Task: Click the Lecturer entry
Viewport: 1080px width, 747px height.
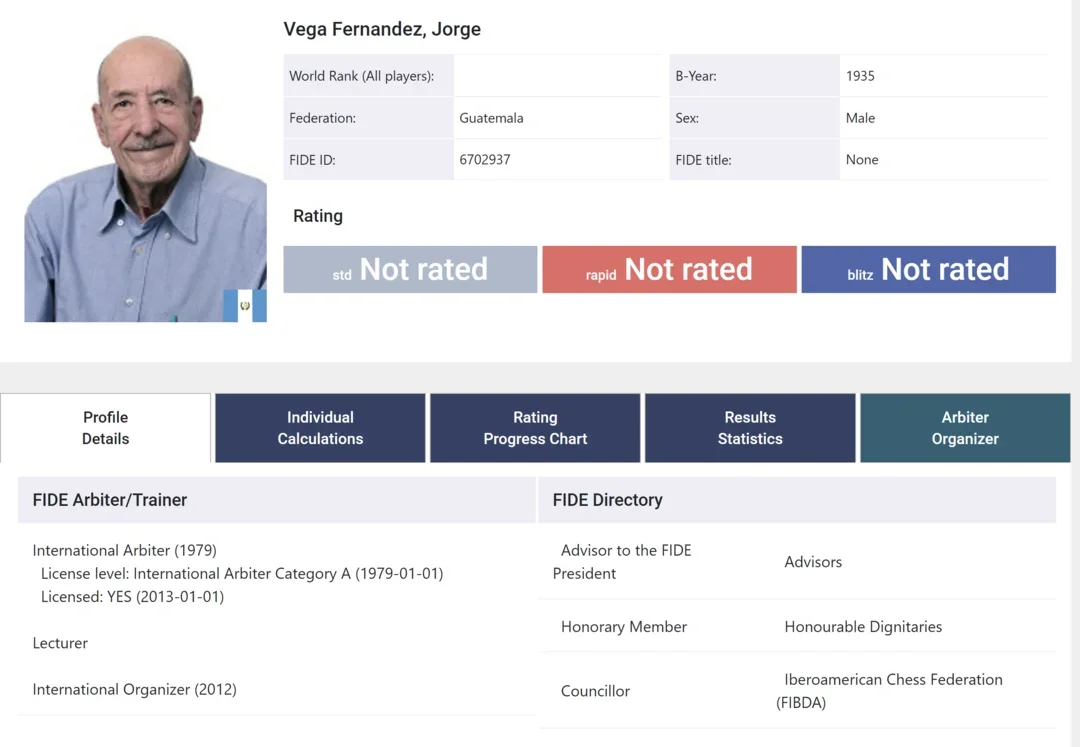Action: pyautogui.click(x=60, y=643)
